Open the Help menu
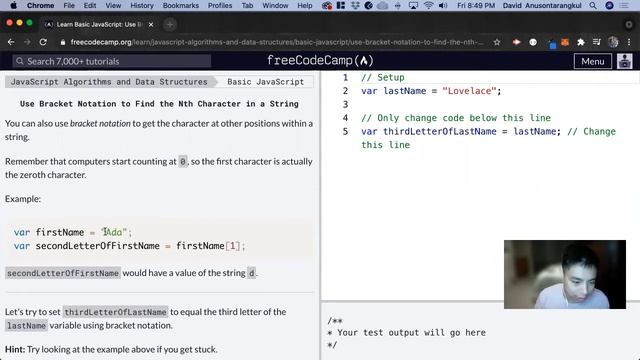The width and height of the screenshot is (640, 360). [x=304, y=5]
